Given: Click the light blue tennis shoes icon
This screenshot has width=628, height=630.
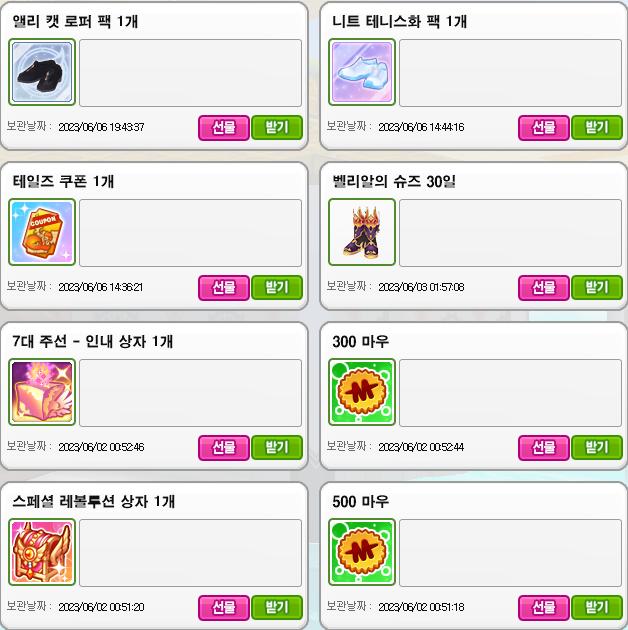Looking at the screenshot, I should [x=362, y=72].
